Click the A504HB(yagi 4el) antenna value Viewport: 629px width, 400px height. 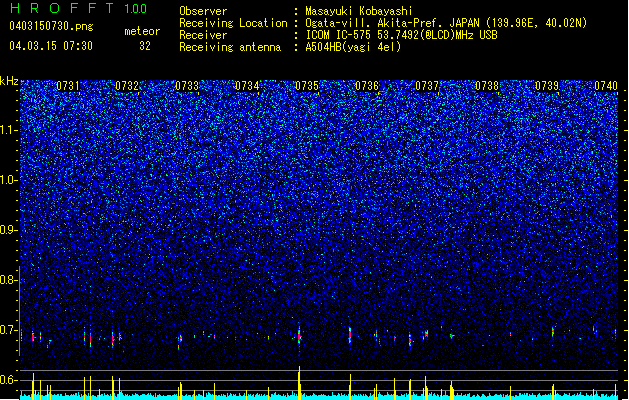(353, 47)
